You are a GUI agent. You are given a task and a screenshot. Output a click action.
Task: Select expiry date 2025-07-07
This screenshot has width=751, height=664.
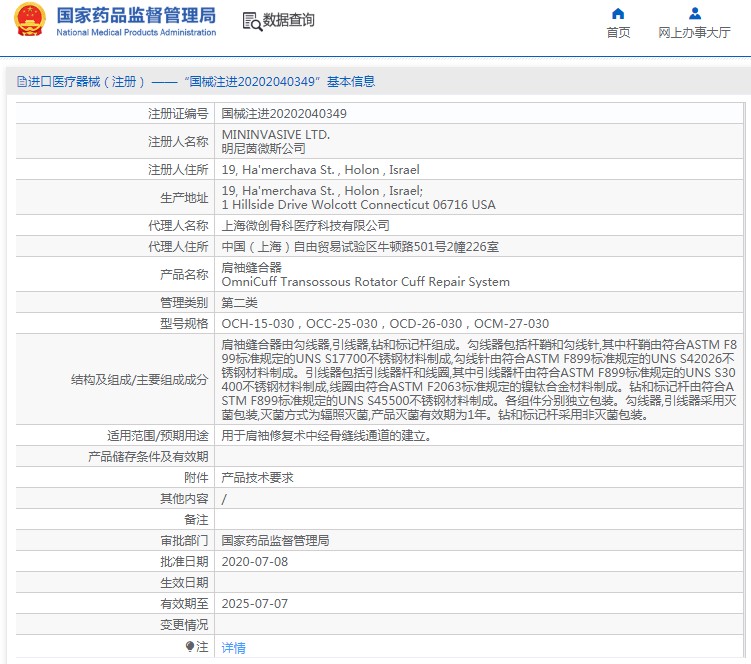coord(255,604)
